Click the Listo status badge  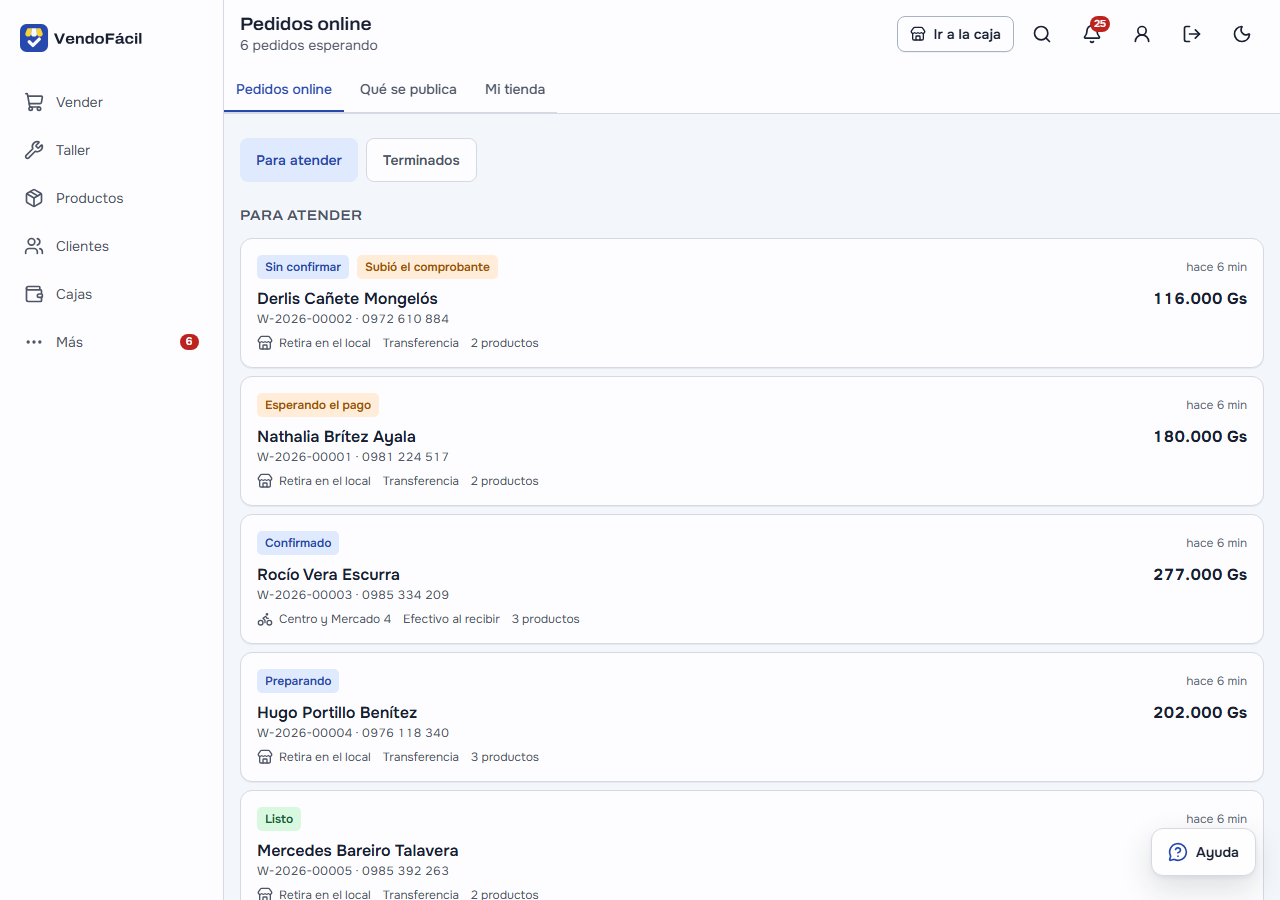click(x=279, y=819)
